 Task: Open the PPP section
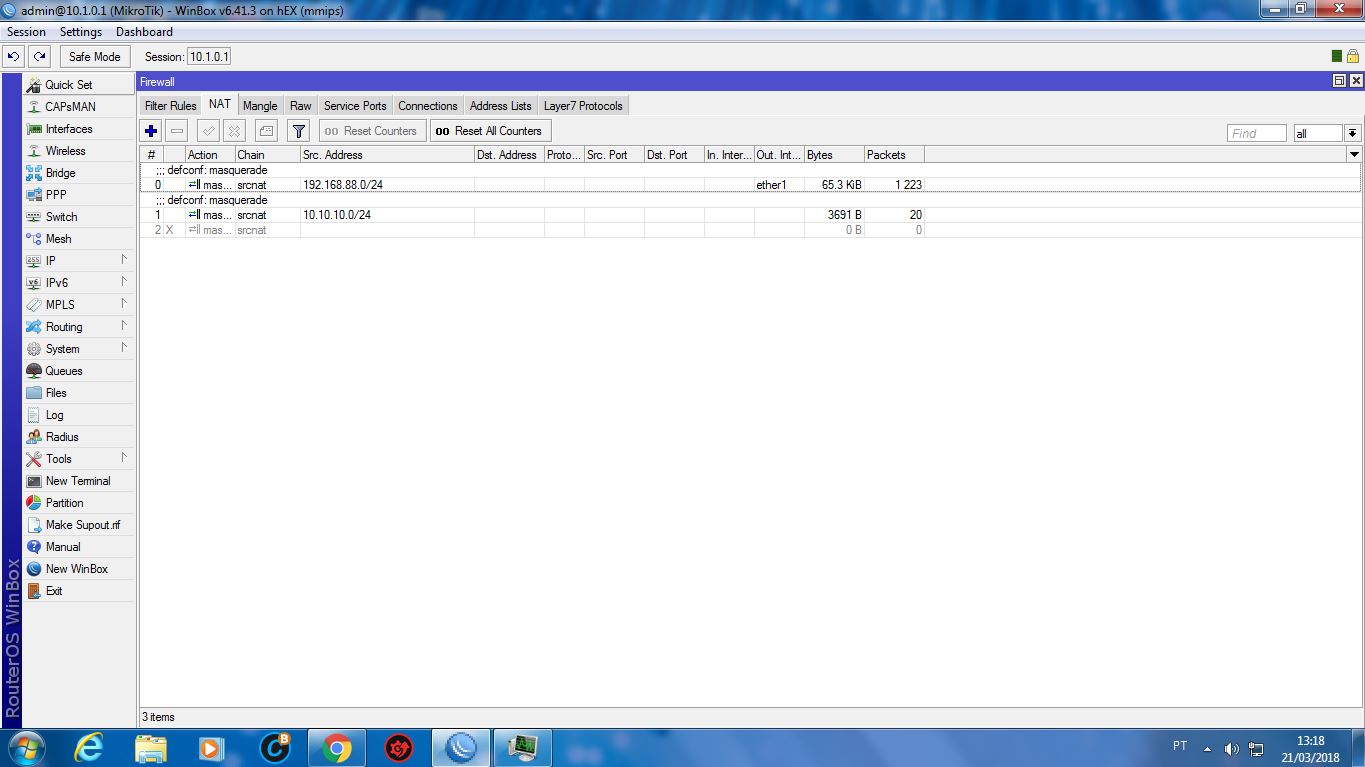[x=79, y=195]
